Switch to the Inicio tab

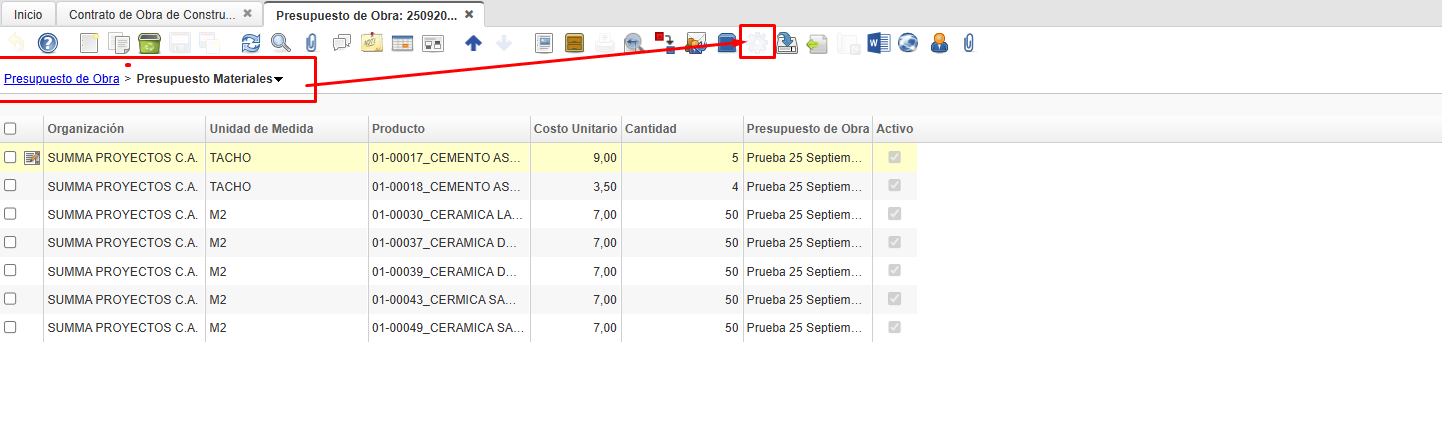pyautogui.click(x=28, y=15)
